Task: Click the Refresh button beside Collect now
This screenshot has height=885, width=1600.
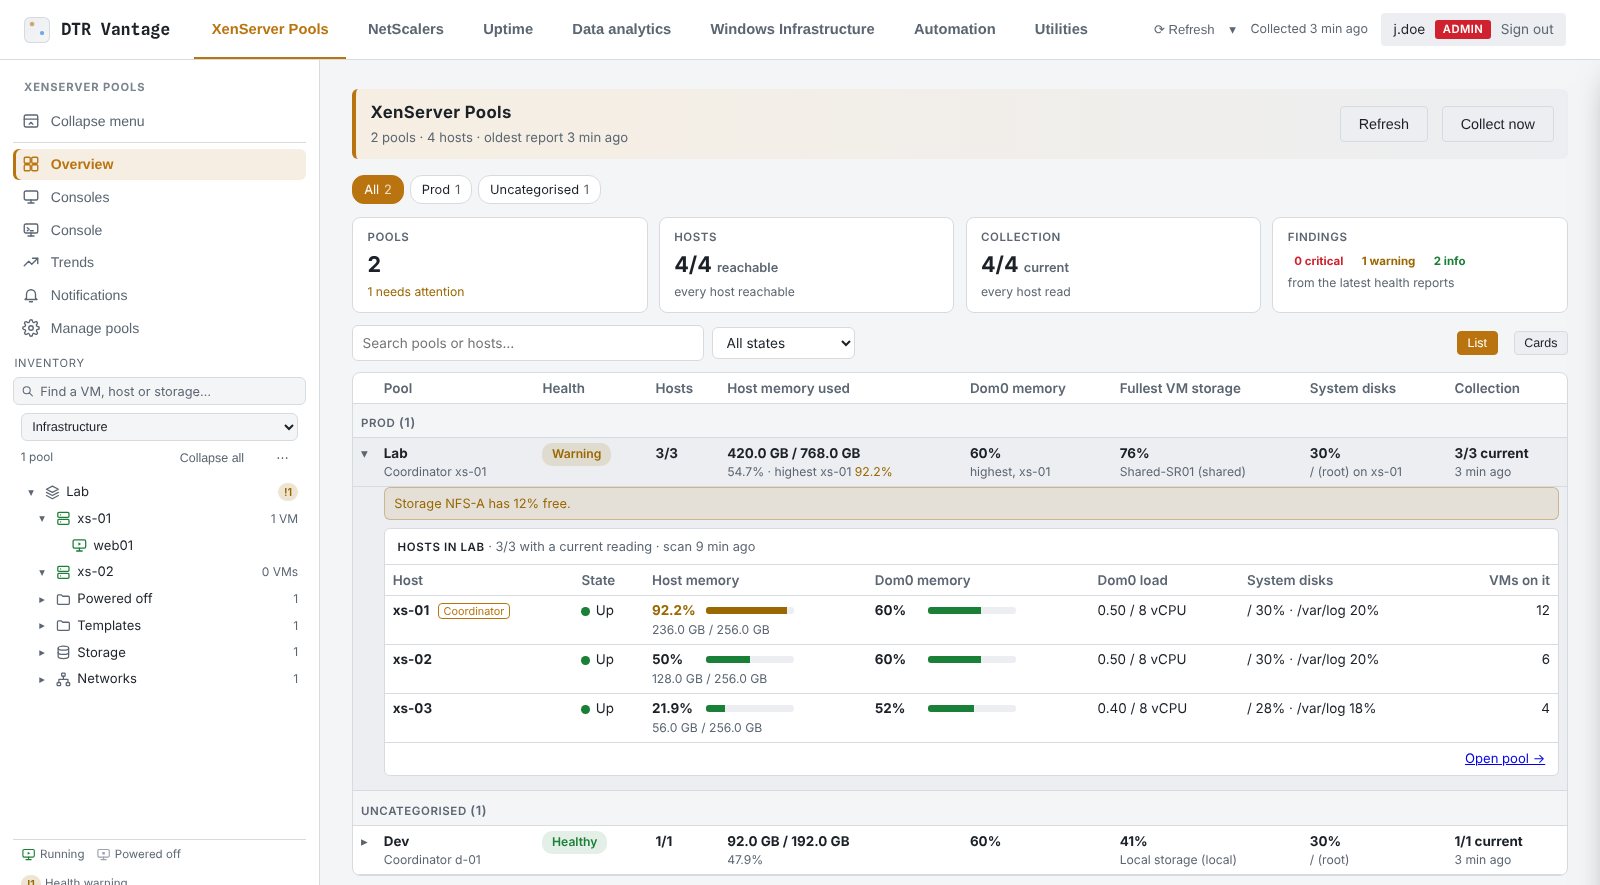Action: tap(1383, 124)
